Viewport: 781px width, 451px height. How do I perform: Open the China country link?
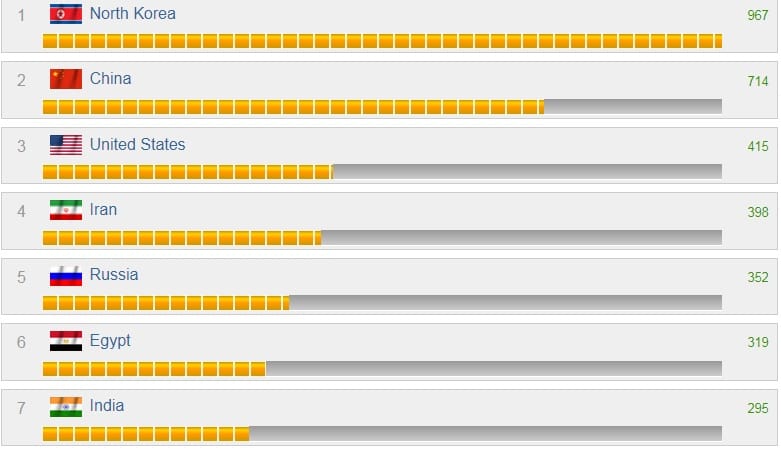coord(110,79)
